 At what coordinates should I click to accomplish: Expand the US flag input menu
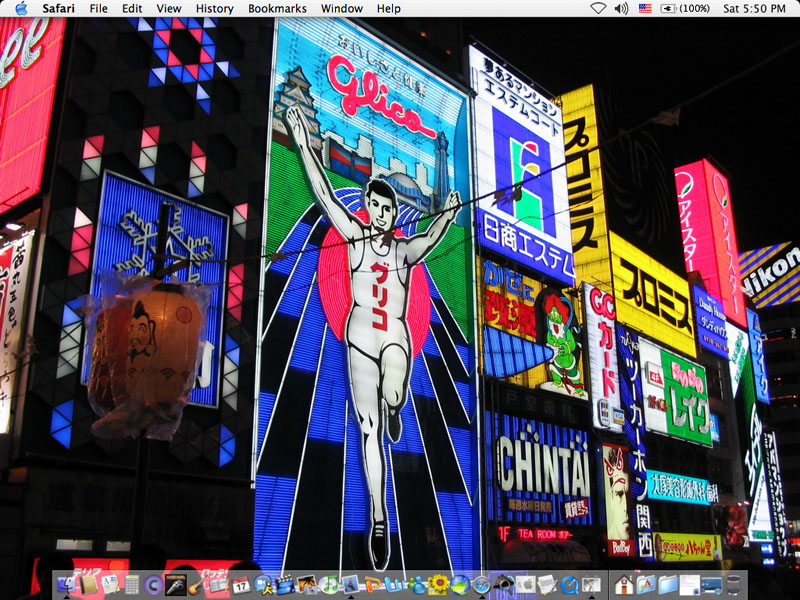645,8
